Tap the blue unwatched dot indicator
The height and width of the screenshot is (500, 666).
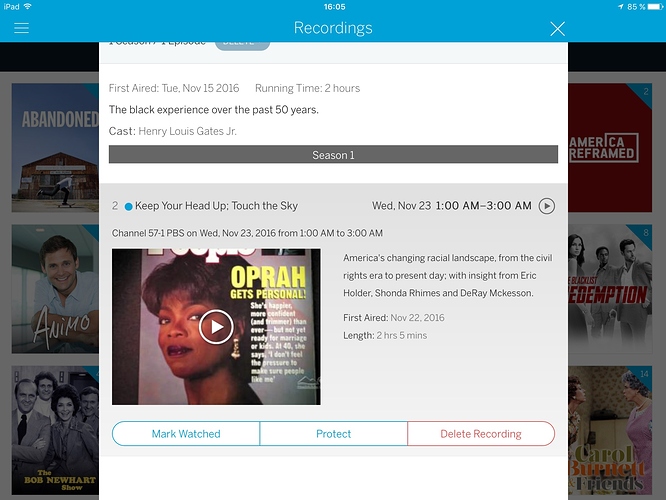pyautogui.click(x=128, y=207)
